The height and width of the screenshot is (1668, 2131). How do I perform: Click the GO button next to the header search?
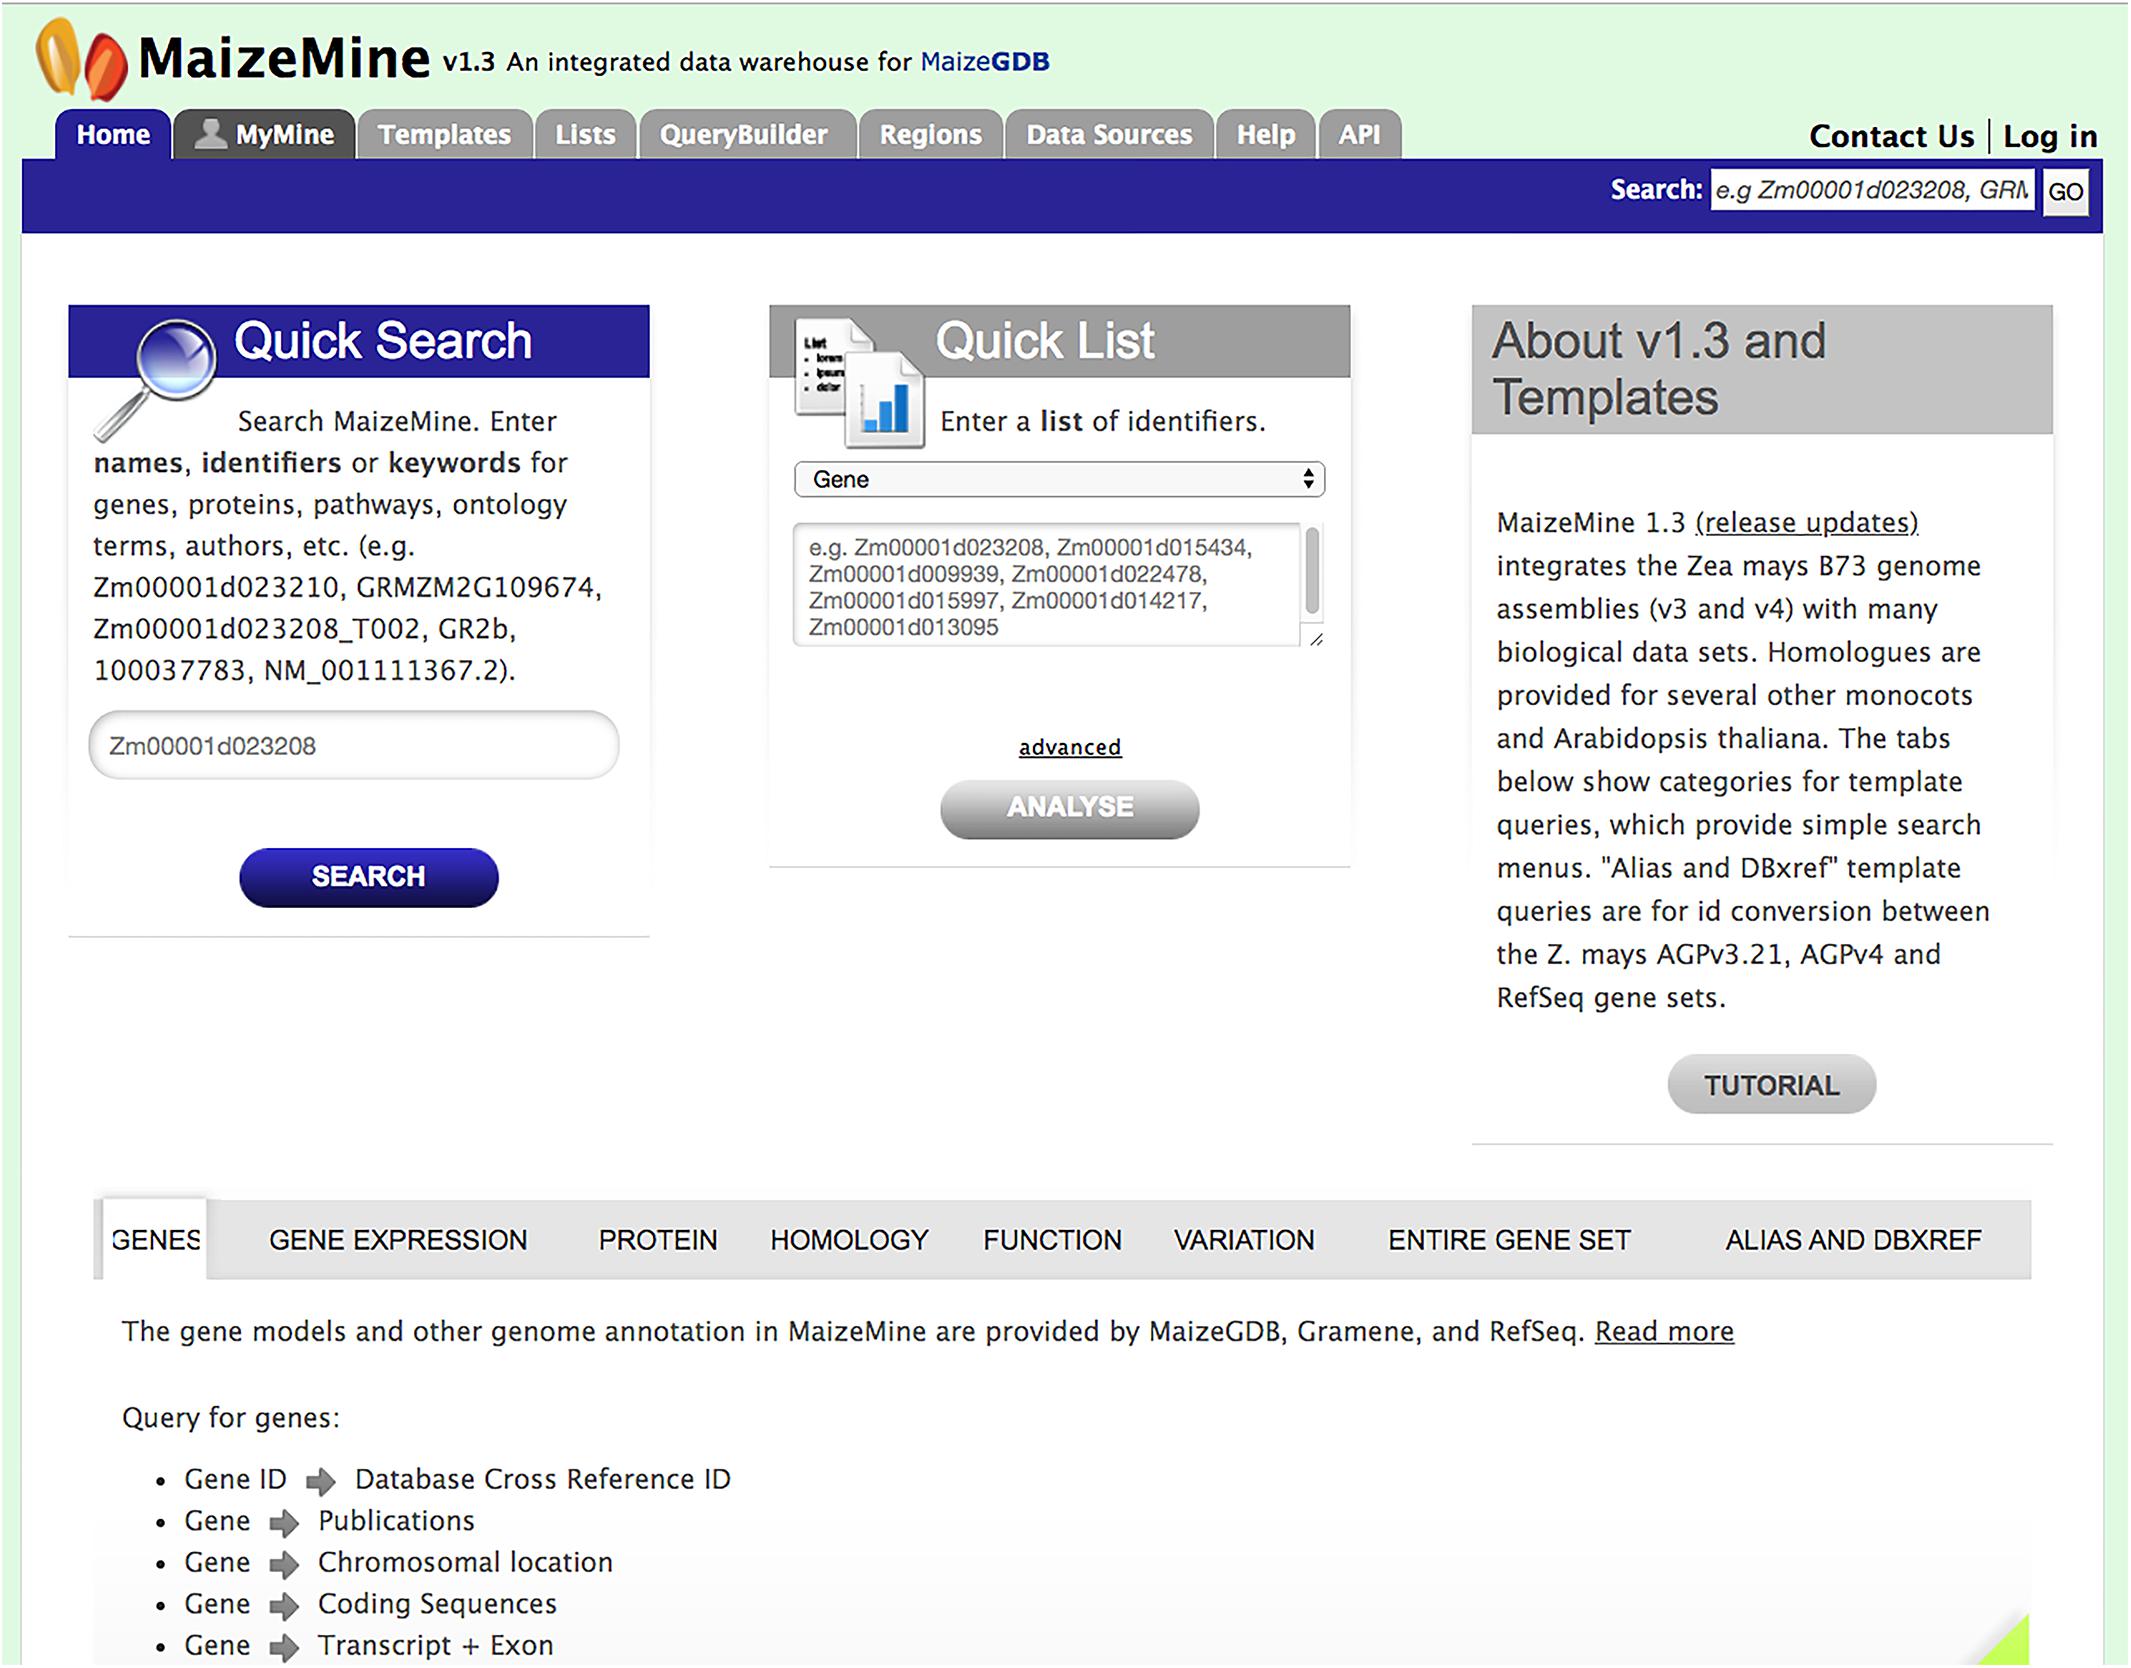point(2065,191)
